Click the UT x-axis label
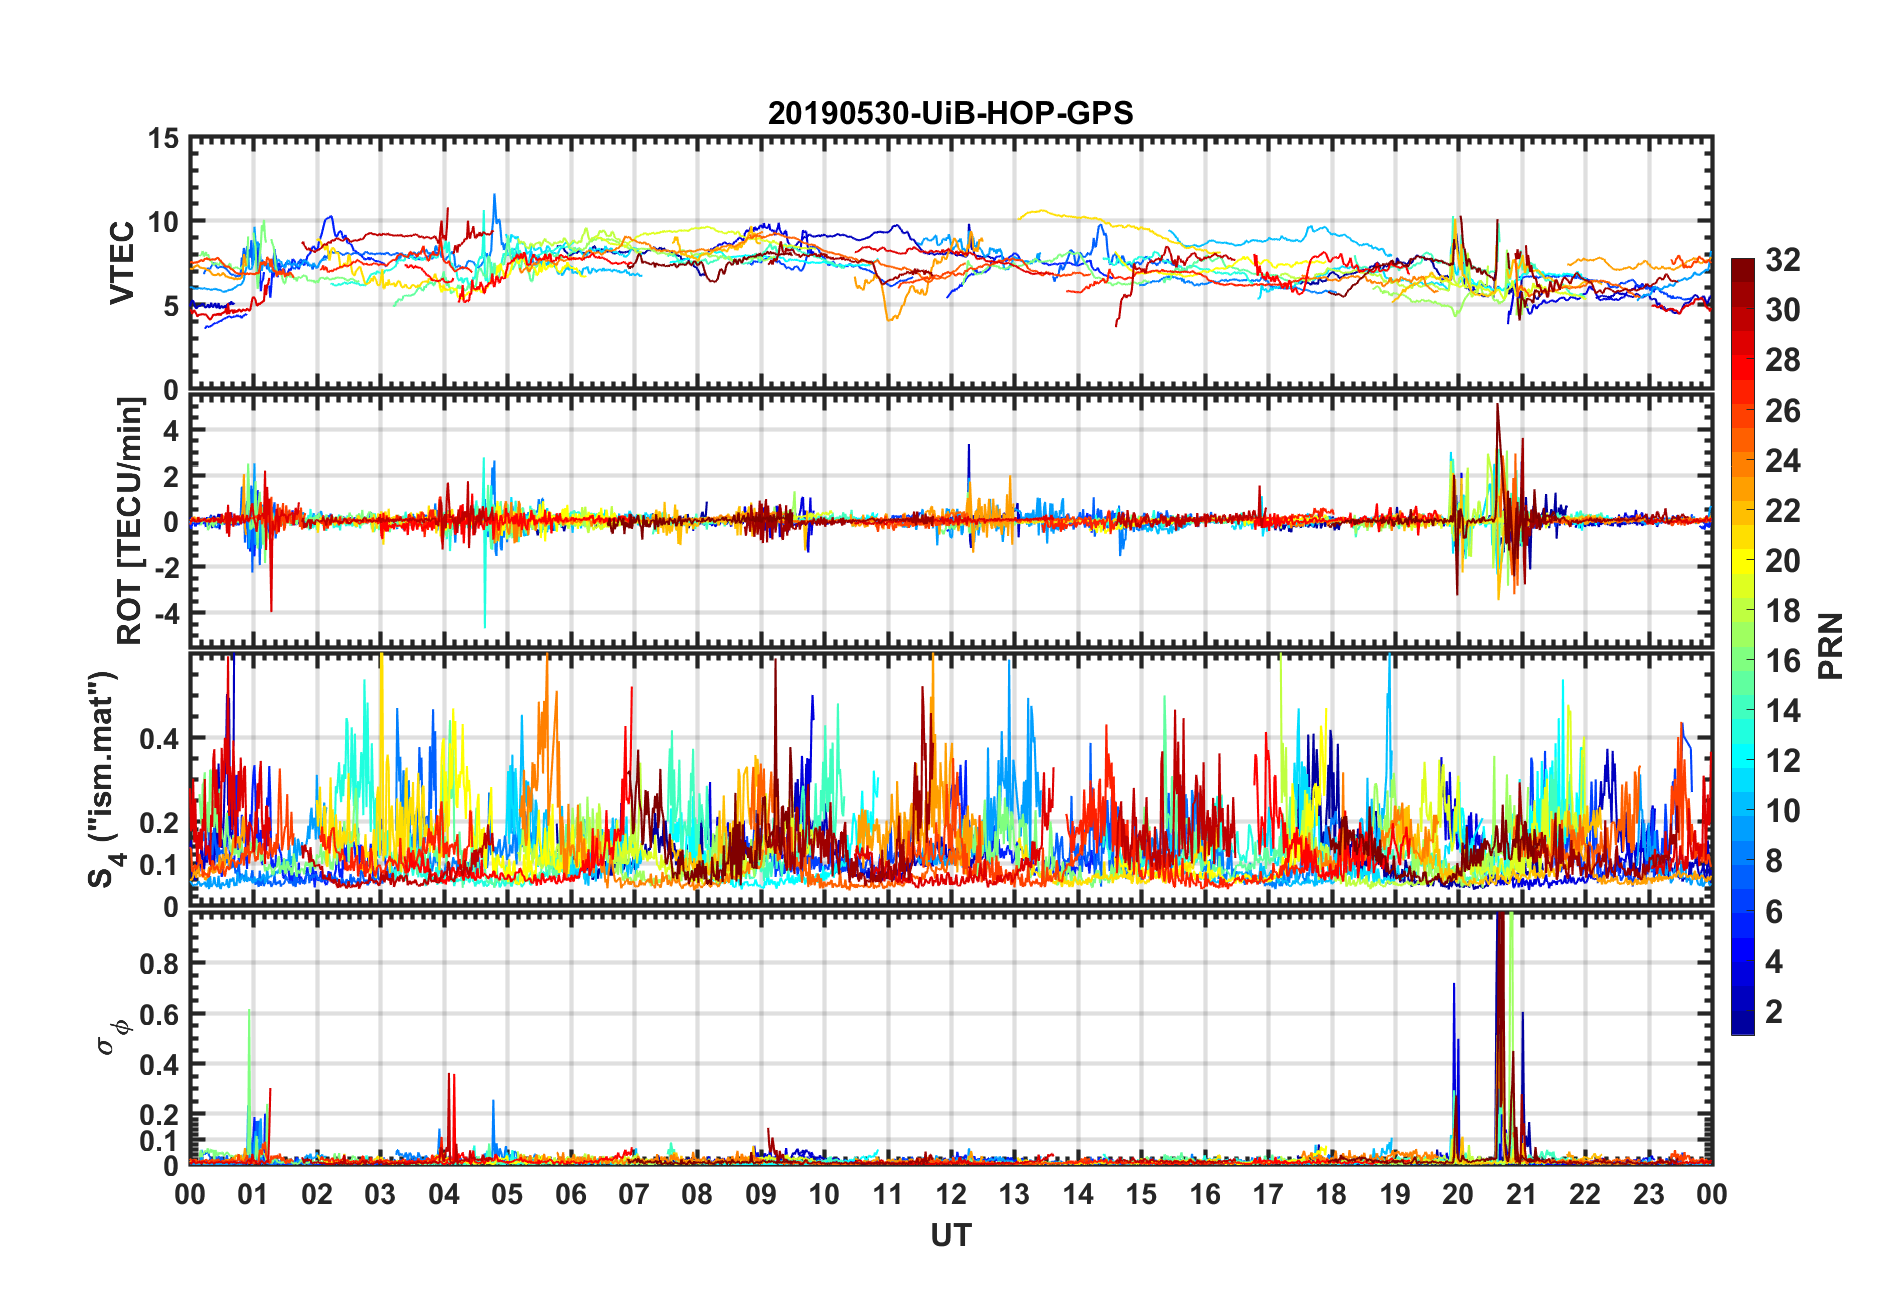Viewport: 1902px width, 1292px height. [x=950, y=1236]
